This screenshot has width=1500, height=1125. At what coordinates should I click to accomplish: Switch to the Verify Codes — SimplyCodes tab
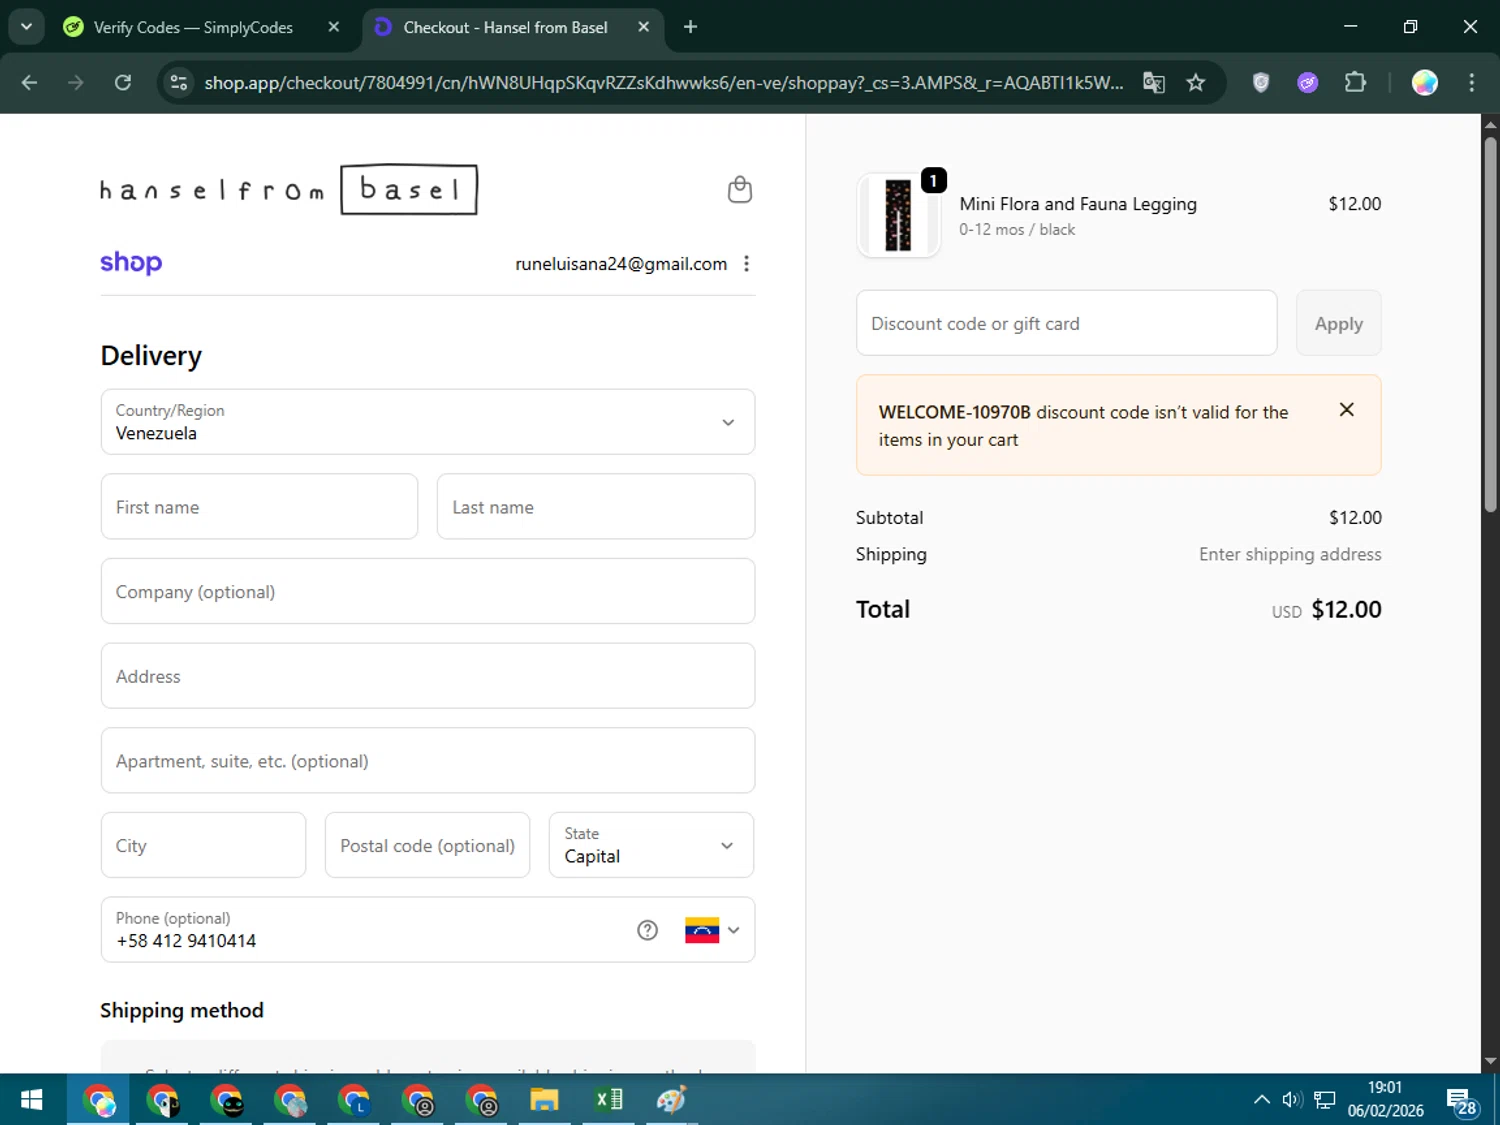(x=193, y=27)
